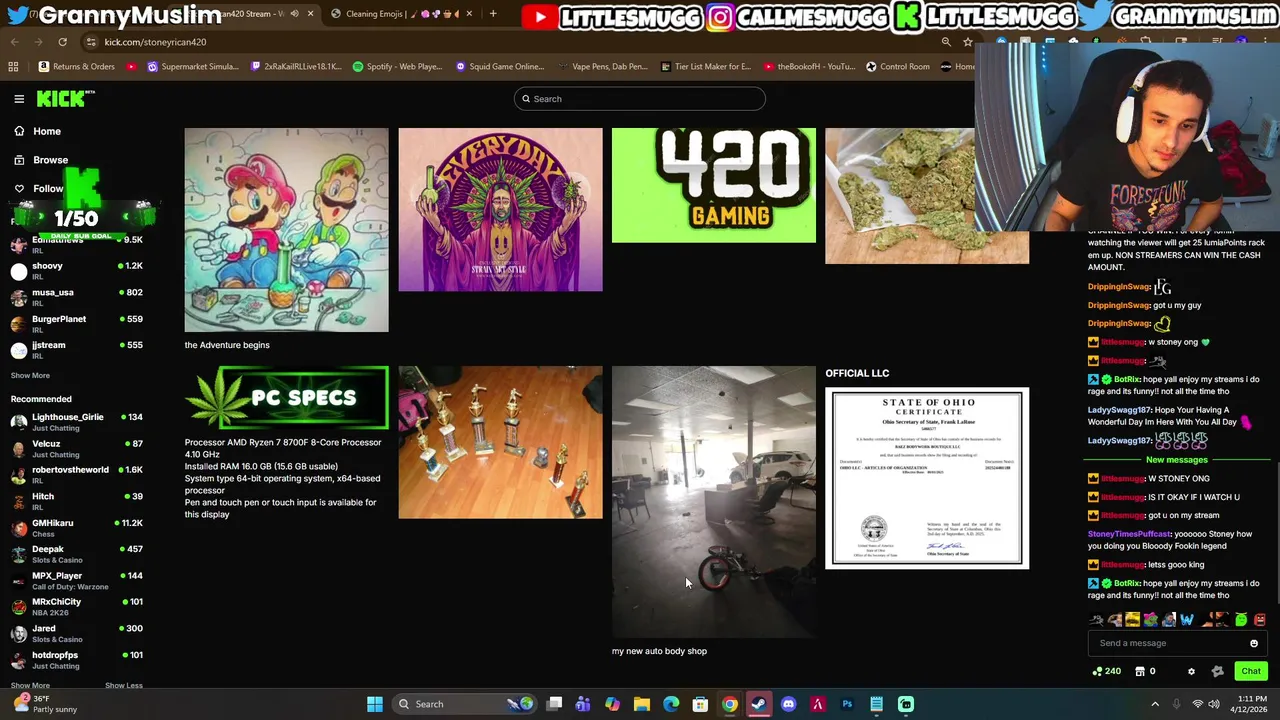
Task: Open Microsoft Edge from the taskbar
Action: click(671, 704)
